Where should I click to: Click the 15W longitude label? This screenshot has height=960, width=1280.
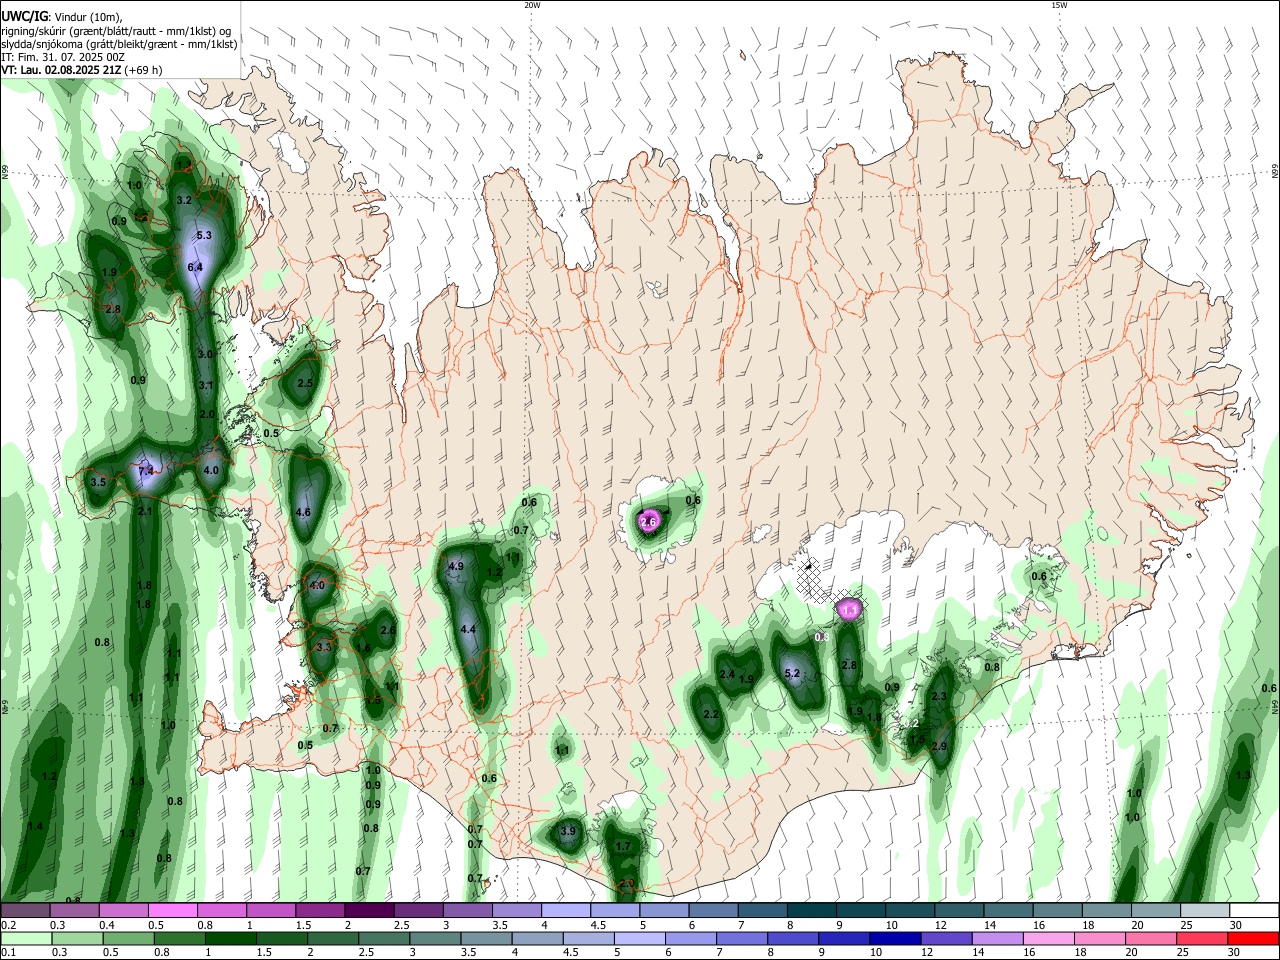click(x=1059, y=5)
